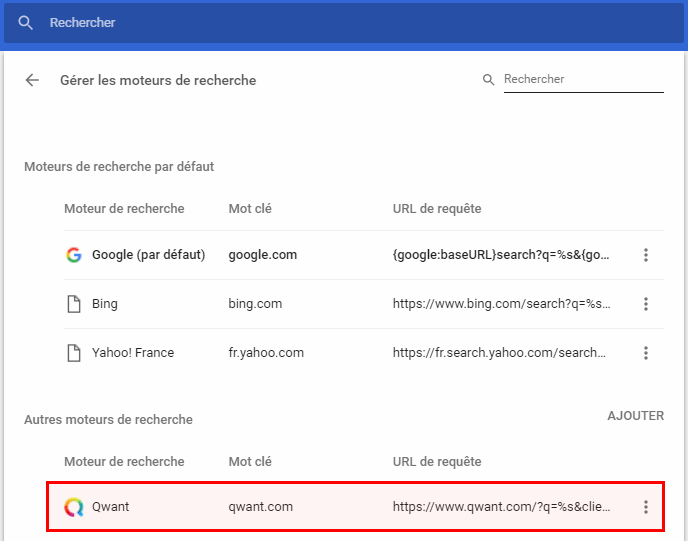The image size is (688, 541).
Task: Click the Bing query URL text
Action: coord(501,304)
